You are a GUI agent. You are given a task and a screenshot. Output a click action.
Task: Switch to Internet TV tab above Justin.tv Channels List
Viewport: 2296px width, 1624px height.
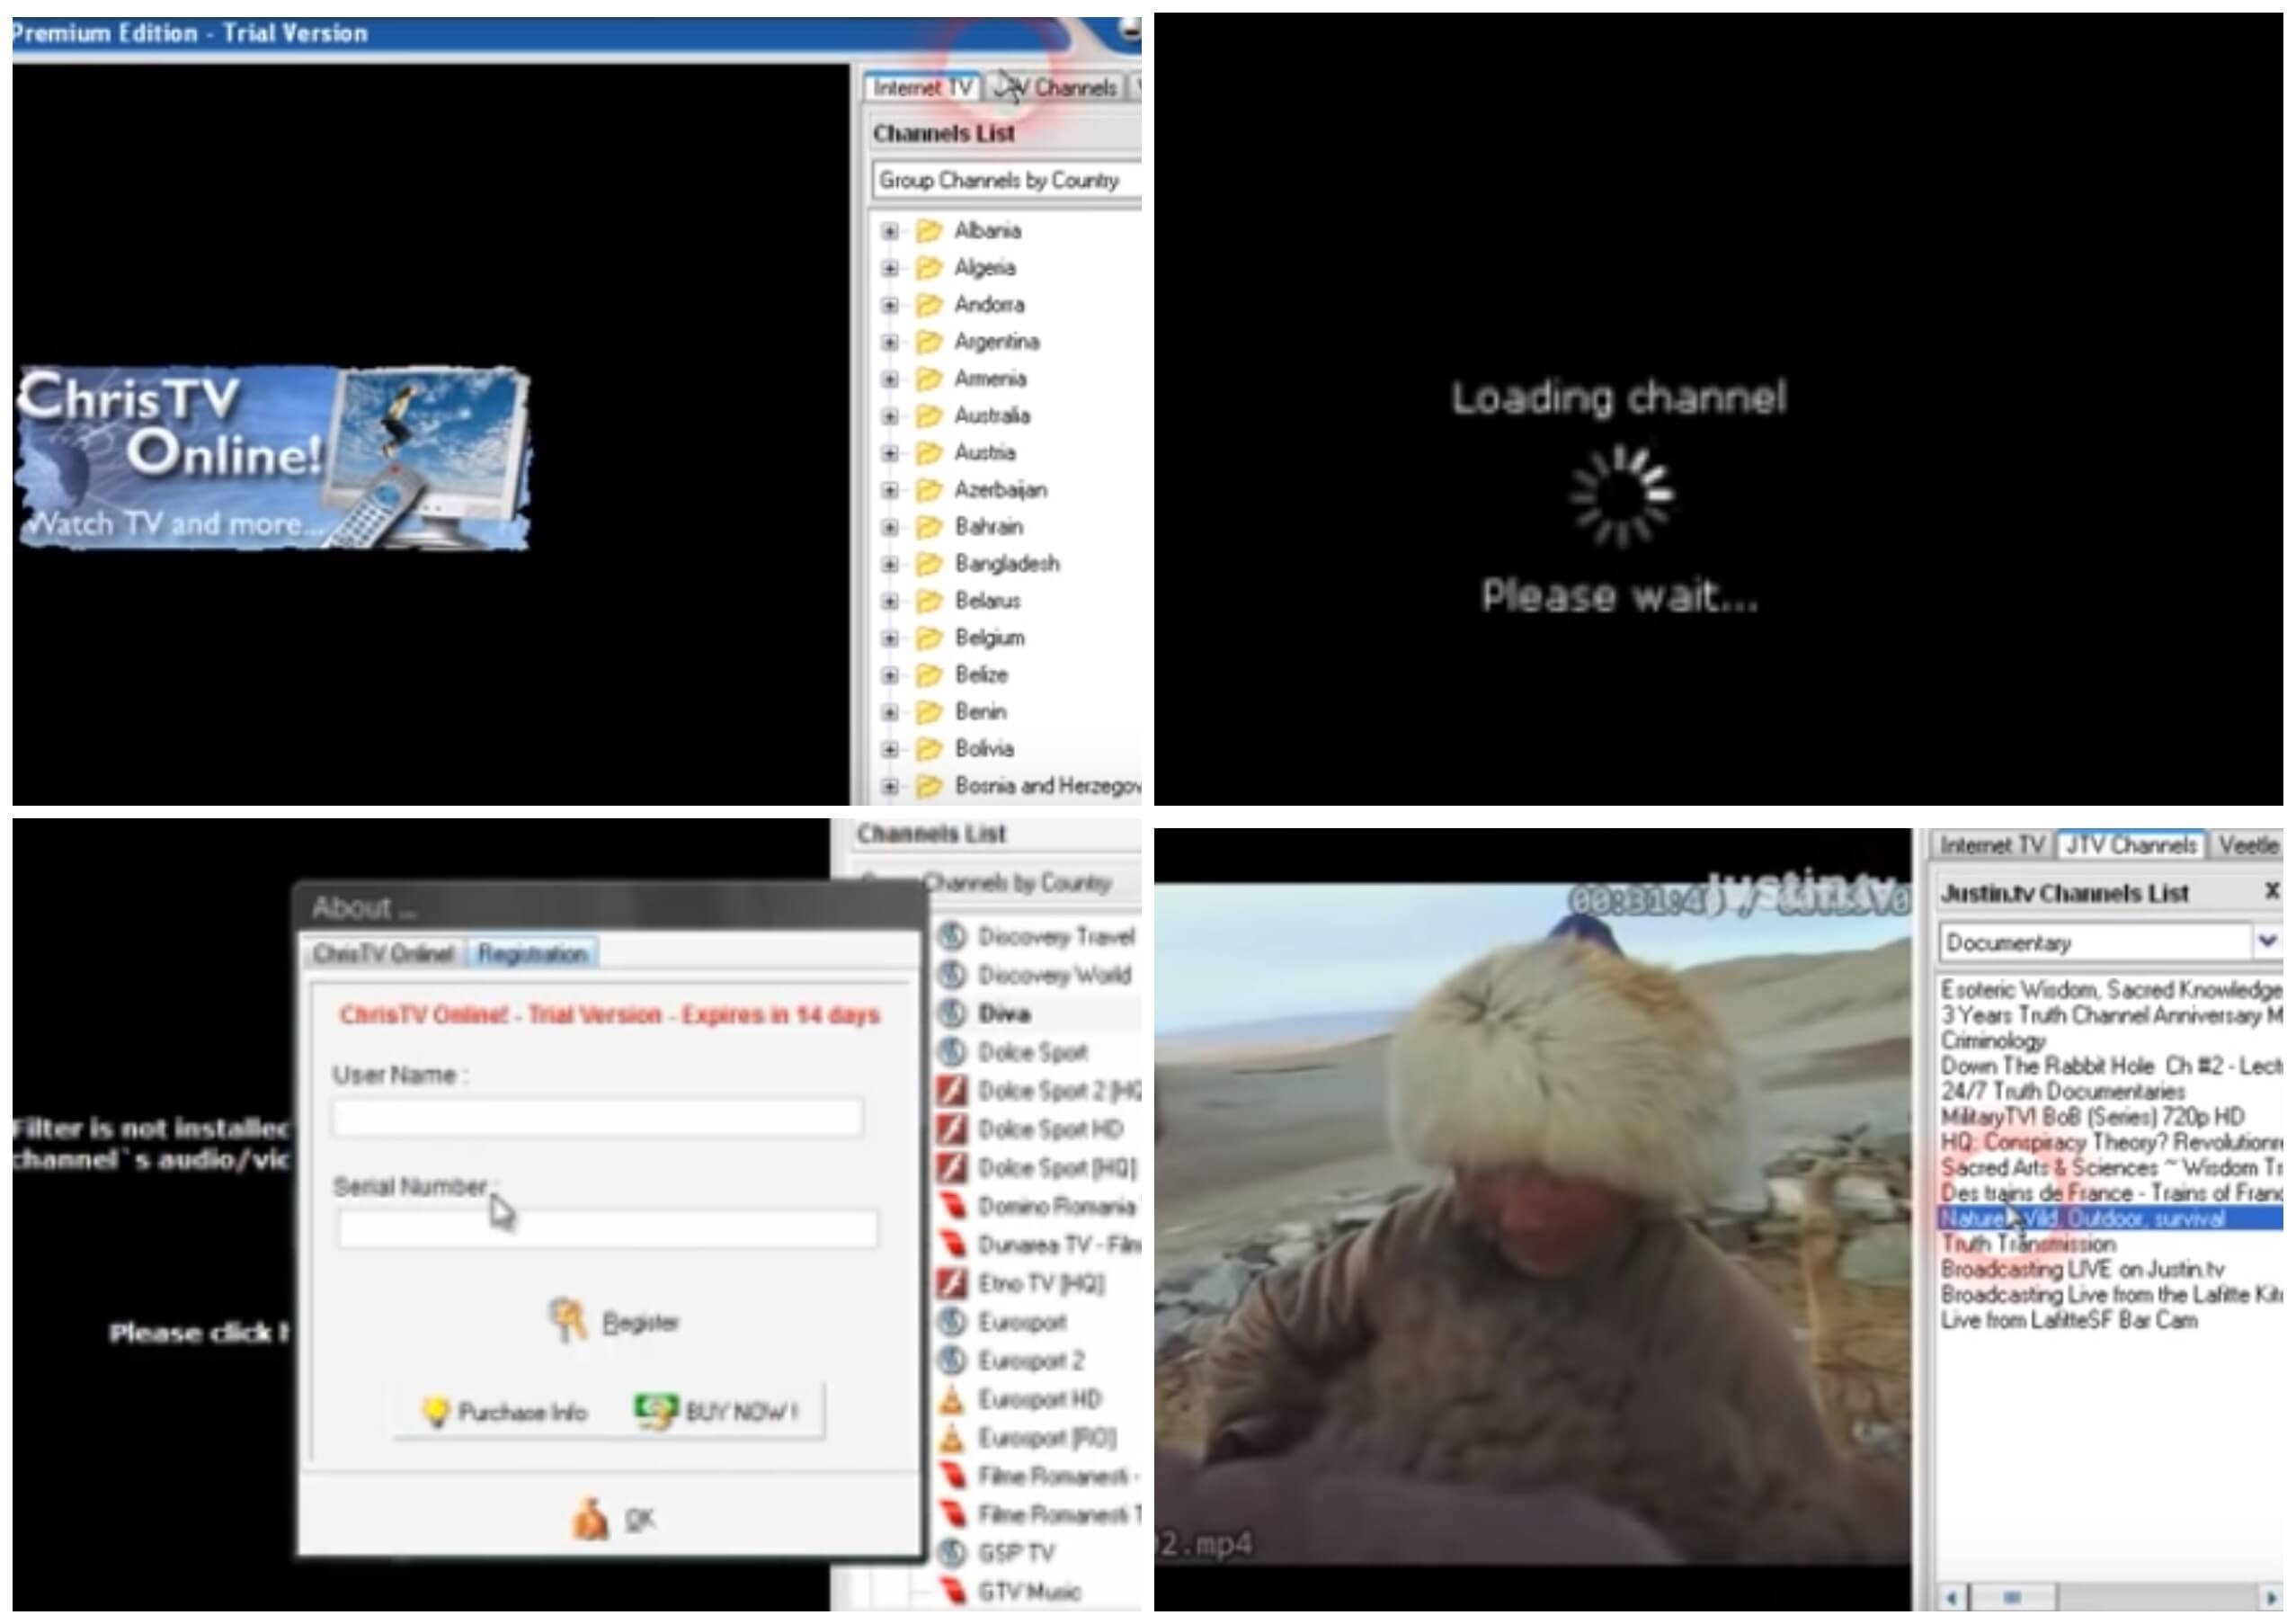click(x=1991, y=845)
